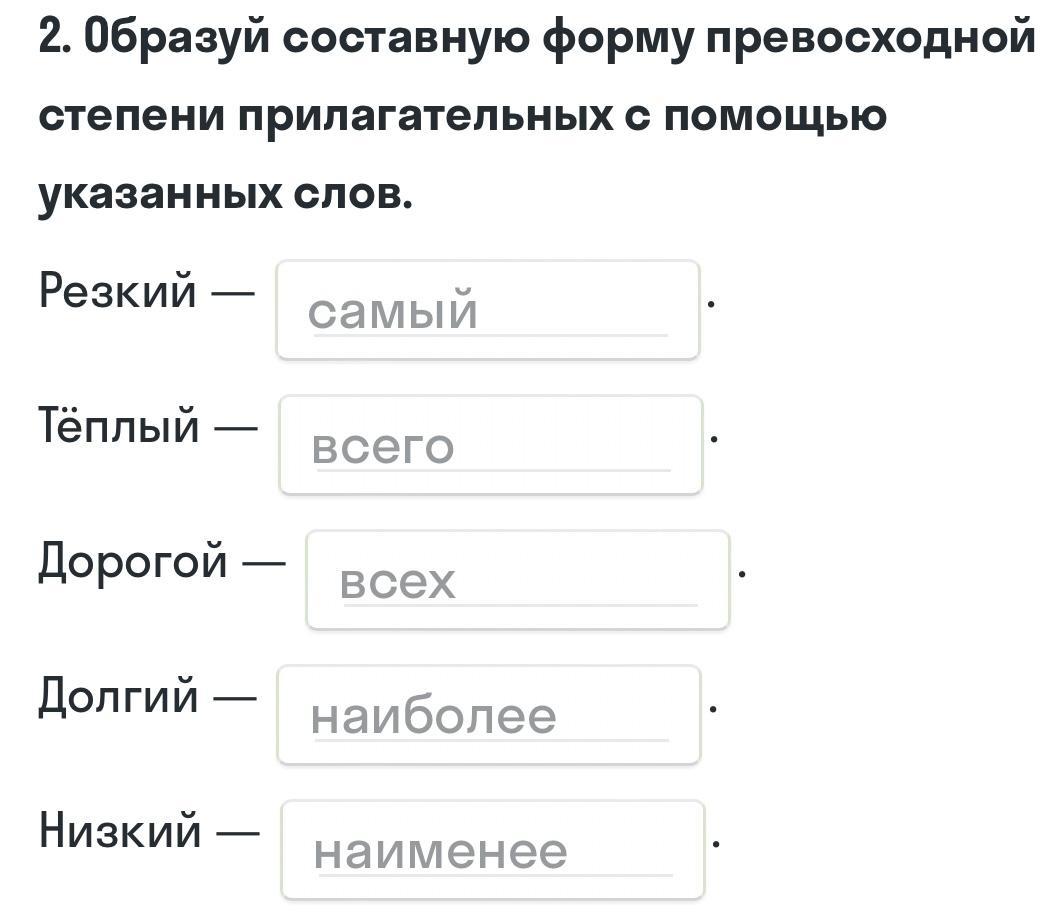The image size is (1059, 919).
Task: Click the word 'Дорогой'
Action: point(133,562)
